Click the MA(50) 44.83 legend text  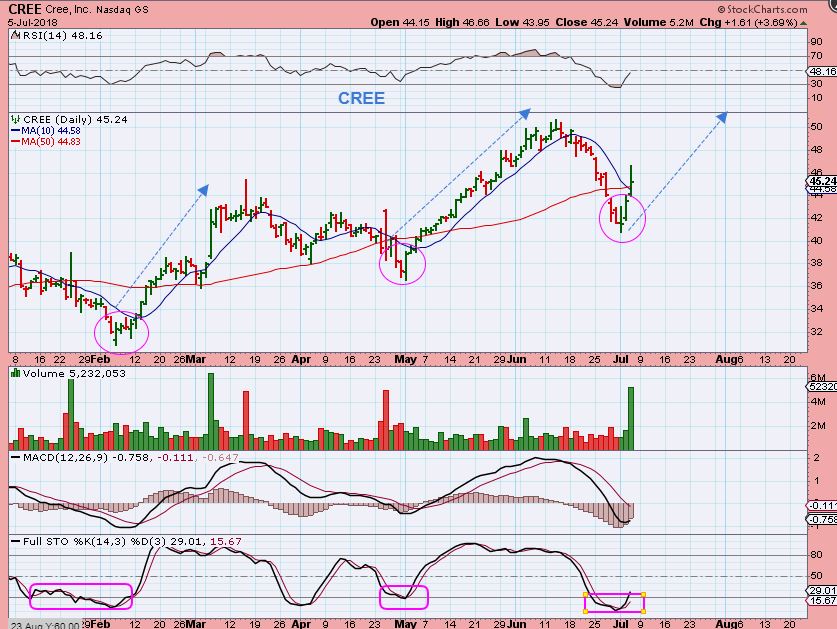(51, 141)
